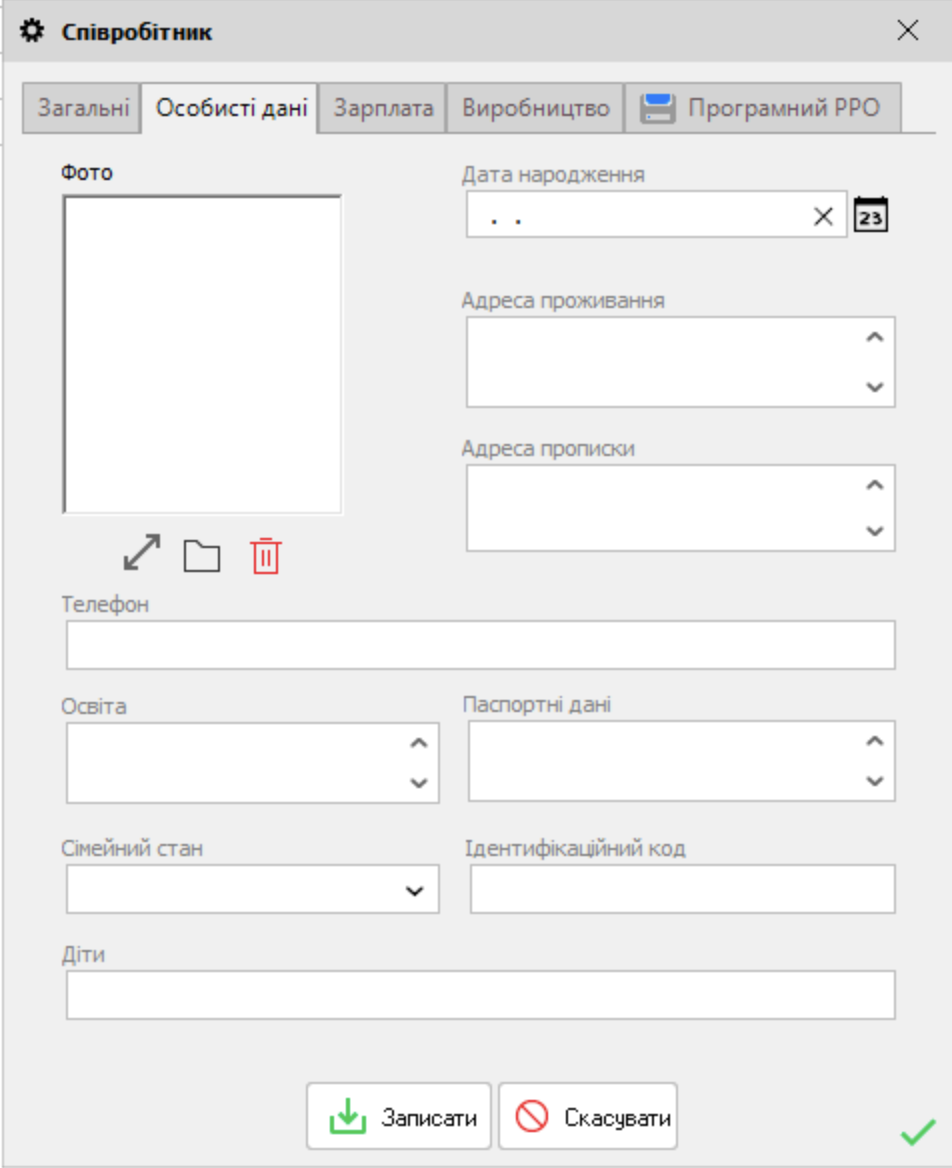Screen dimensions: 952x1168
Task: Click the gear icon in title bar
Action: [32, 31]
